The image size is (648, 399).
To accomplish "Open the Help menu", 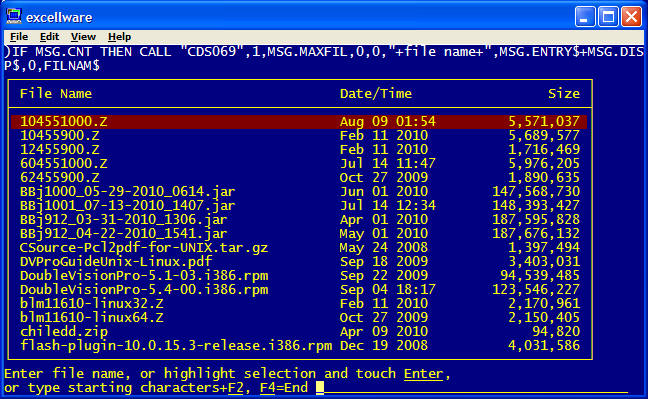I will 119,37.
